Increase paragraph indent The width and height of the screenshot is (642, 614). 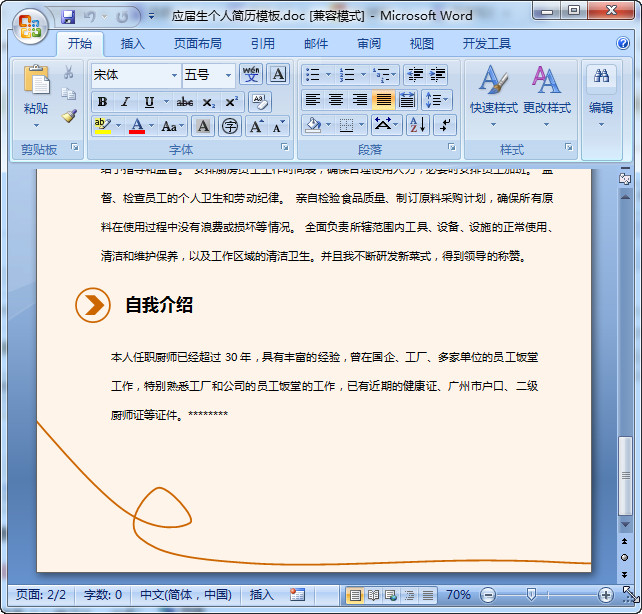[437, 75]
